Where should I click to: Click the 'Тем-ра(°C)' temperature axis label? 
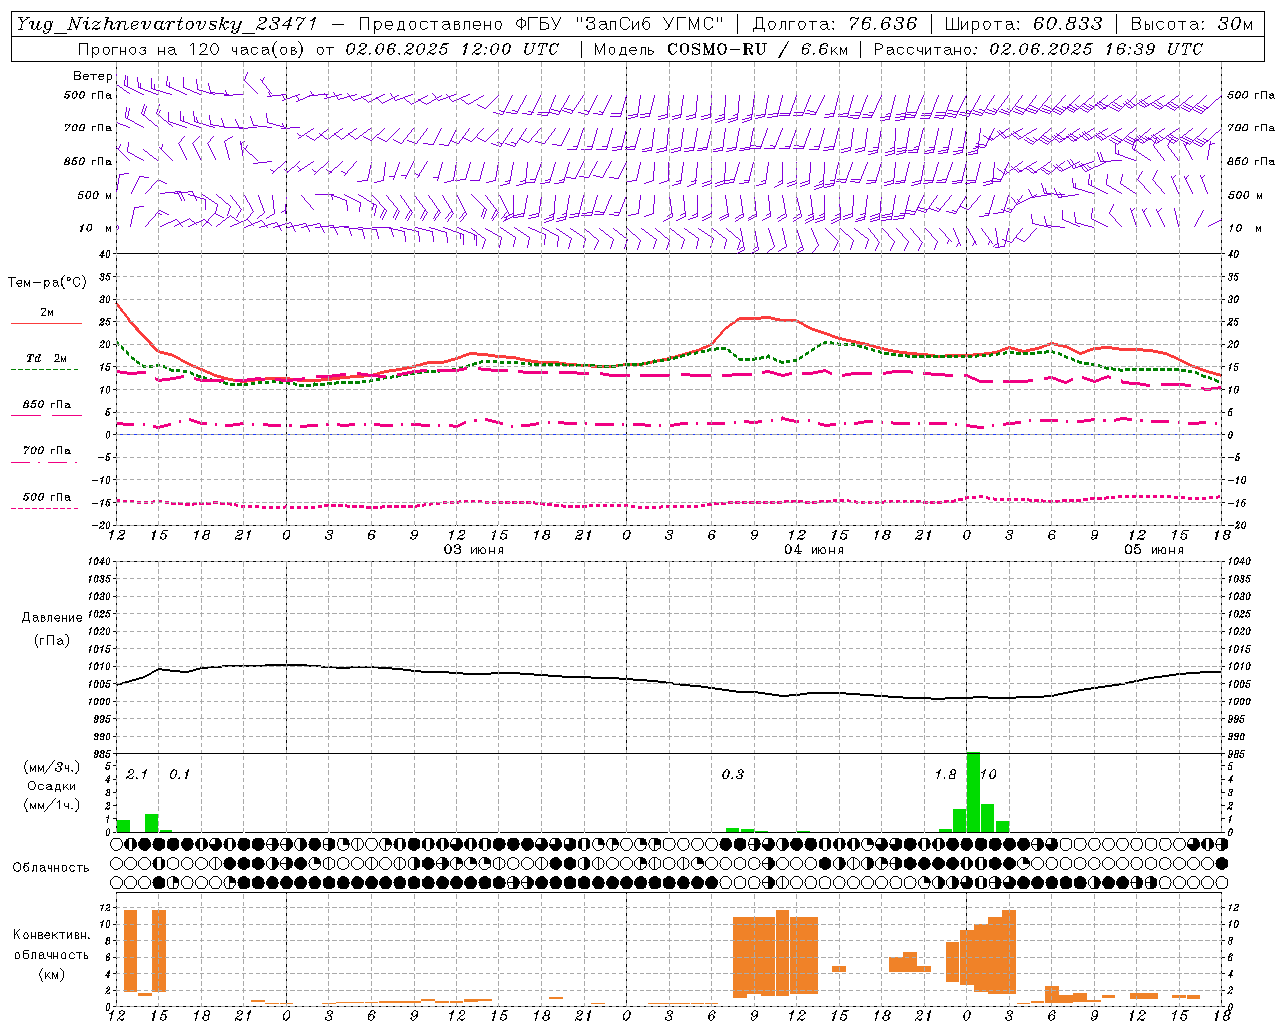(47, 283)
